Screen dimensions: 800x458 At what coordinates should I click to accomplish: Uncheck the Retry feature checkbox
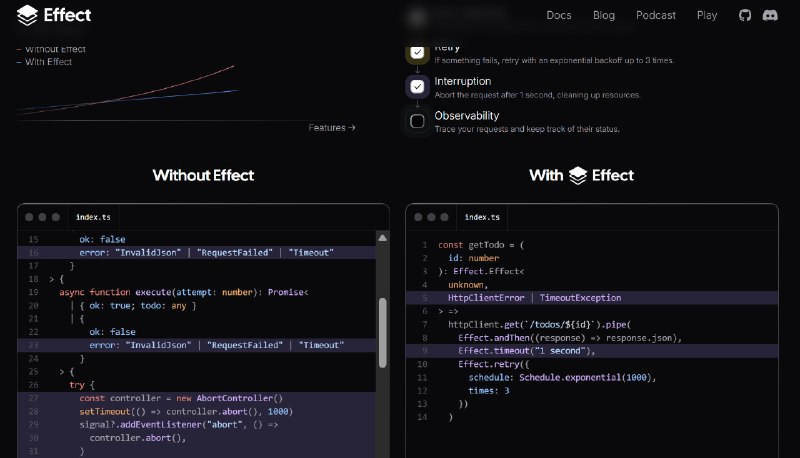pos(417,53)
